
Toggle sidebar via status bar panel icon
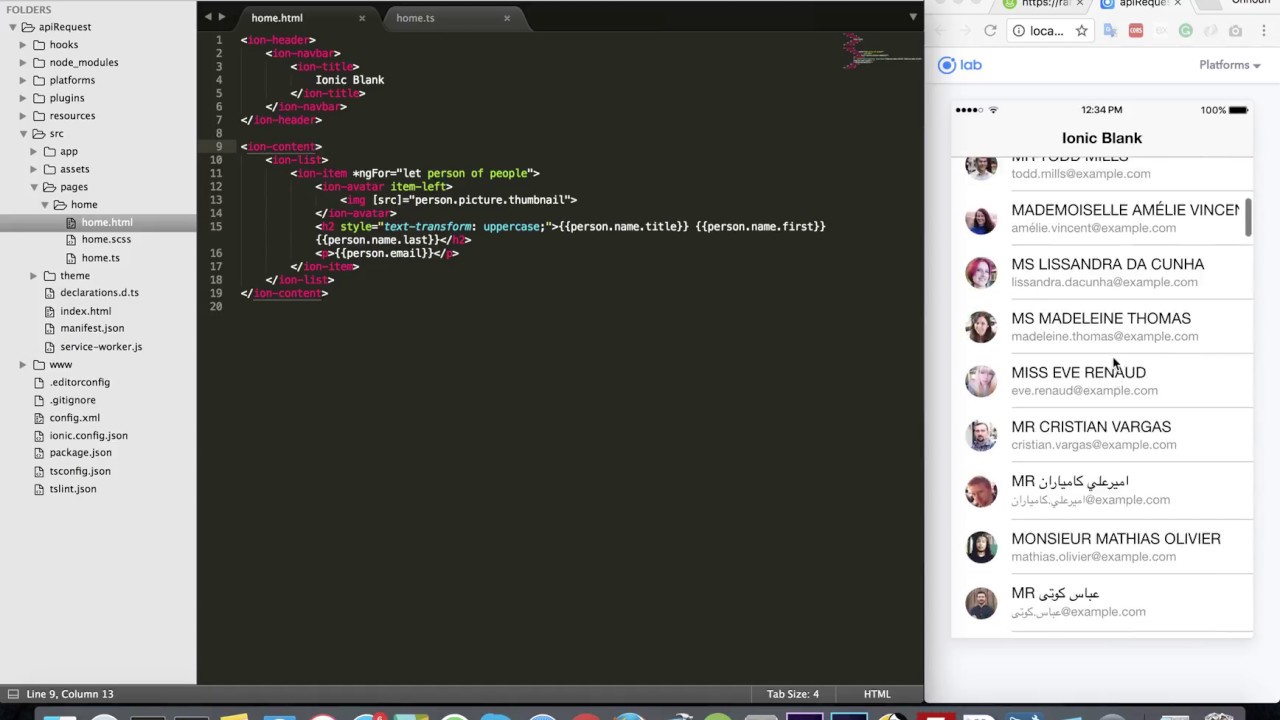[13, 694]
